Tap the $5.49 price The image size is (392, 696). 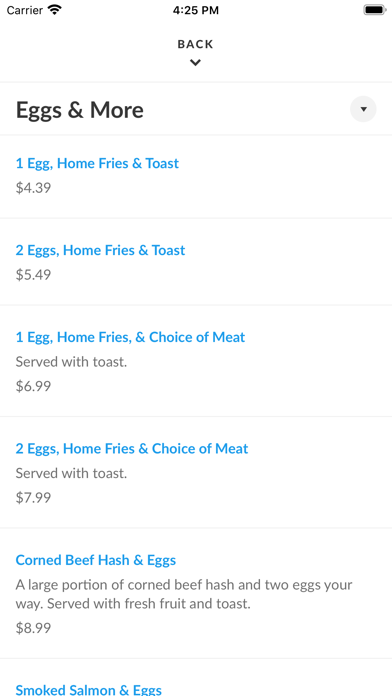click(x=33, y=275)
